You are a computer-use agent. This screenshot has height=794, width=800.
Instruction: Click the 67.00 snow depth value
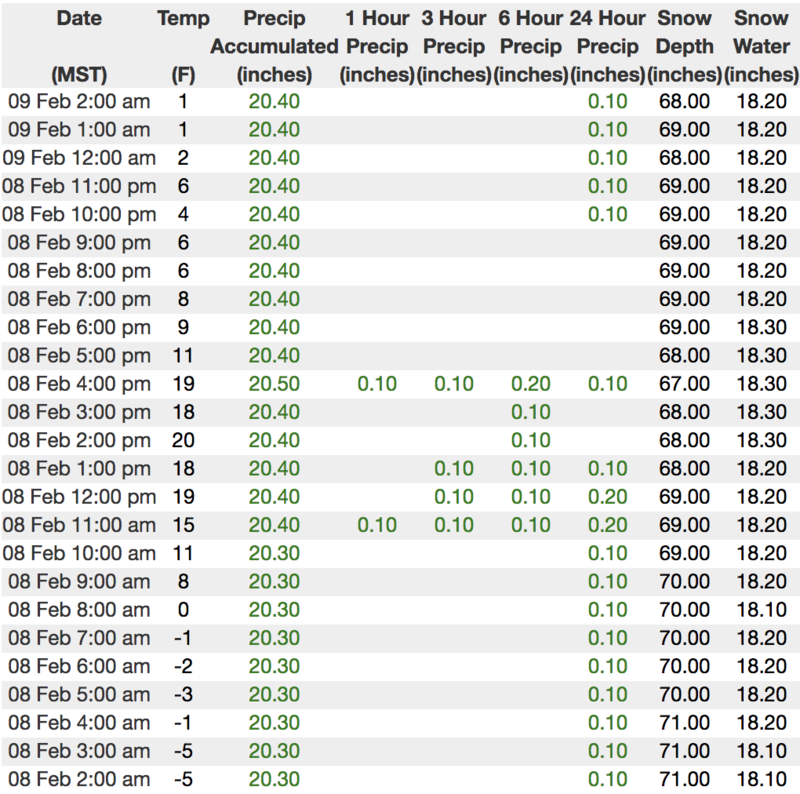click(x=684, y=384)
